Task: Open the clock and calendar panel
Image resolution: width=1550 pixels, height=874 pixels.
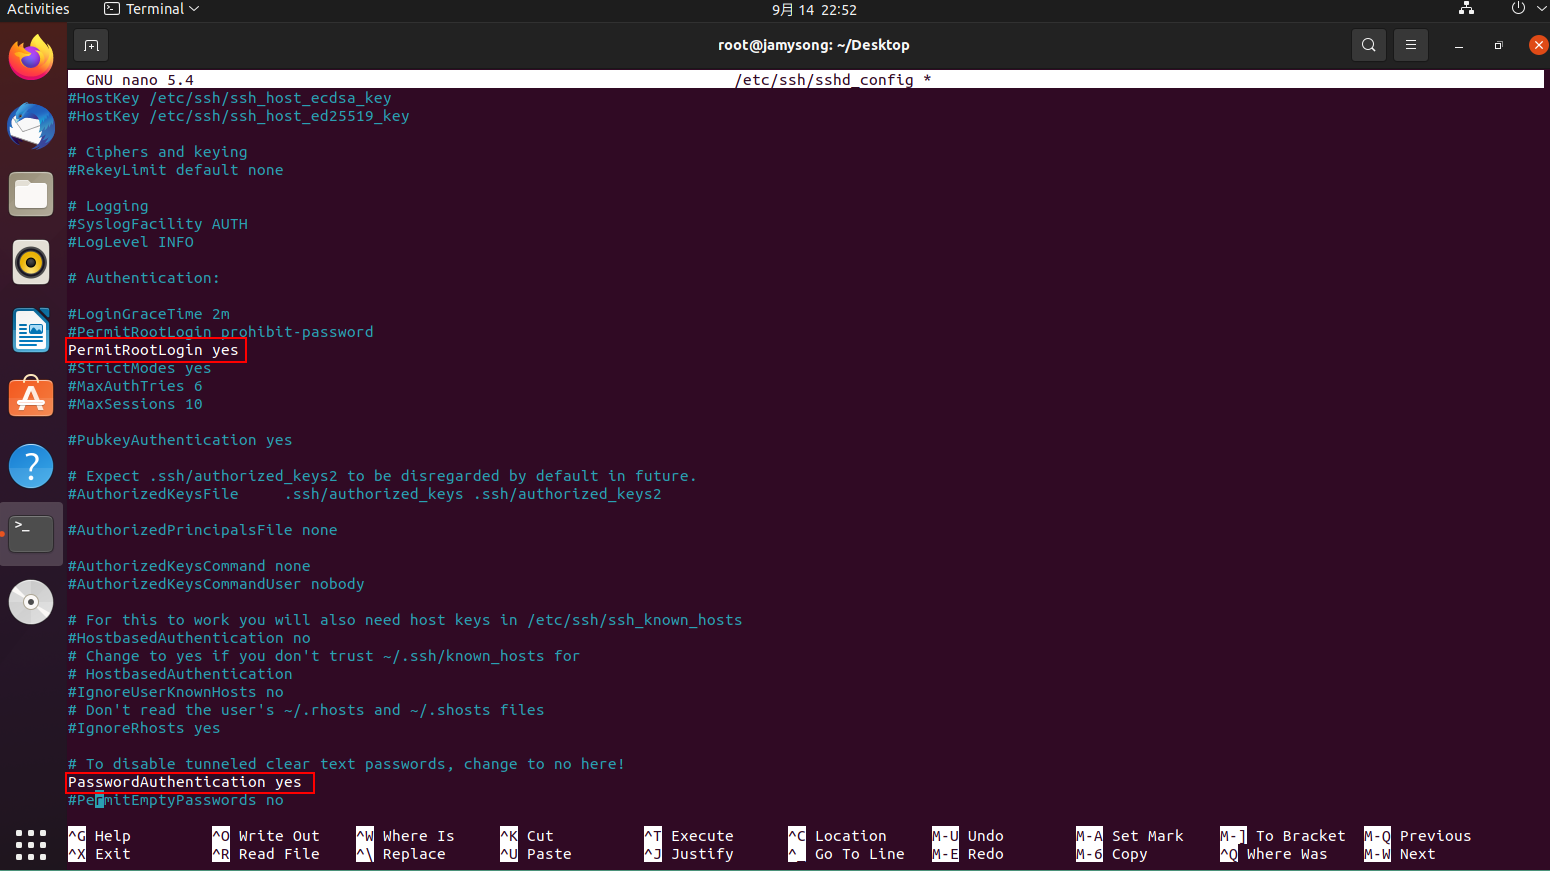Action: [x=814, y=9]
